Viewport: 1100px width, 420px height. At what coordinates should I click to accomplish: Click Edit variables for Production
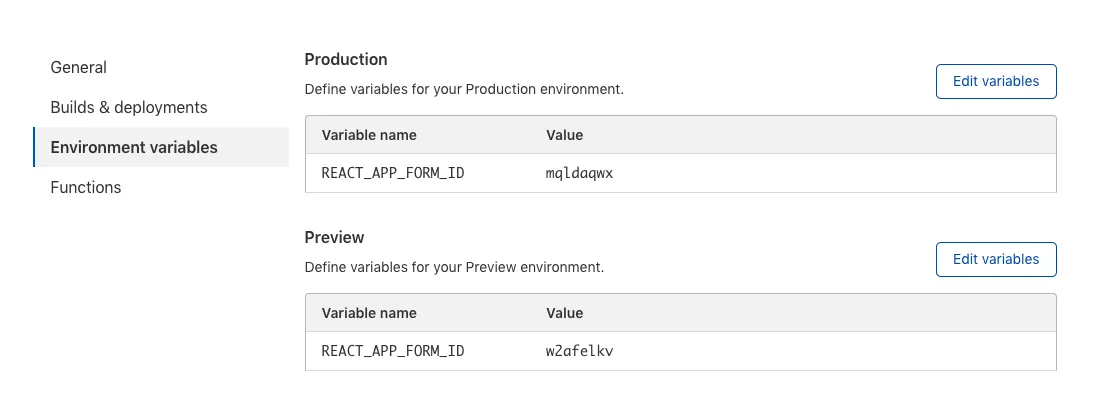[995, 81]
